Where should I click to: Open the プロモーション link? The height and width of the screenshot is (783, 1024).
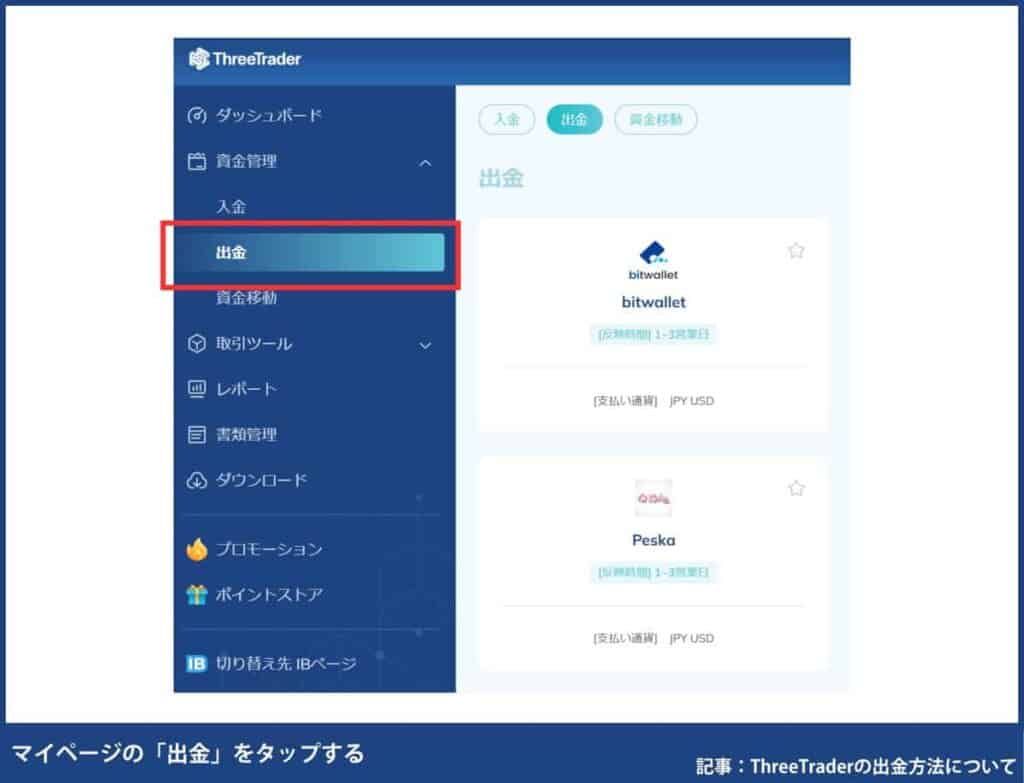tap(268, 549)
